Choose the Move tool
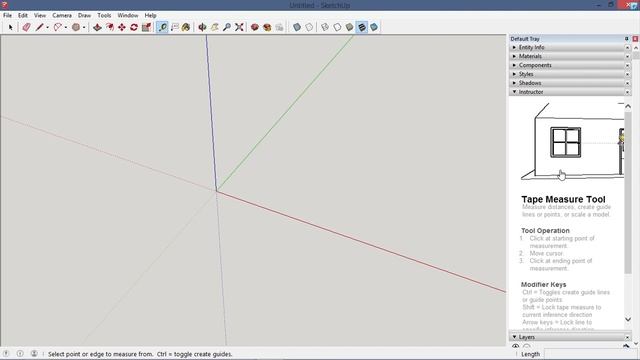 [x=122, y=27]
